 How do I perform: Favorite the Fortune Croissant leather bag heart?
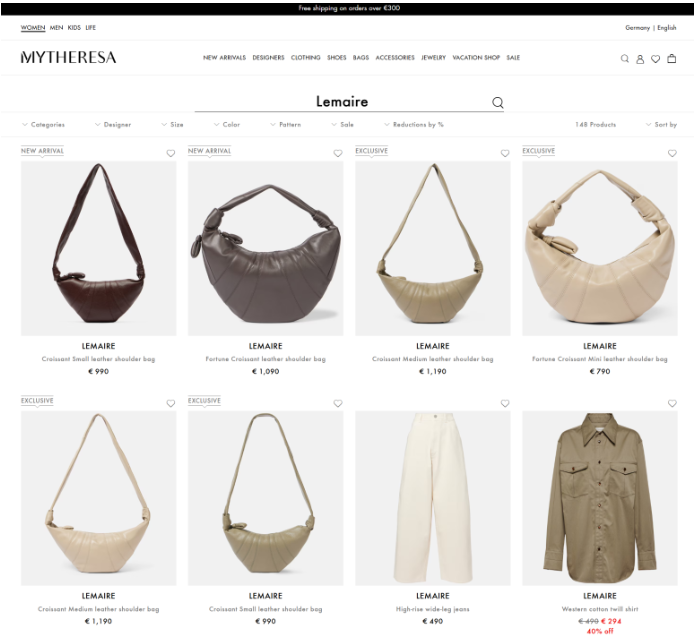click(338, 153)
